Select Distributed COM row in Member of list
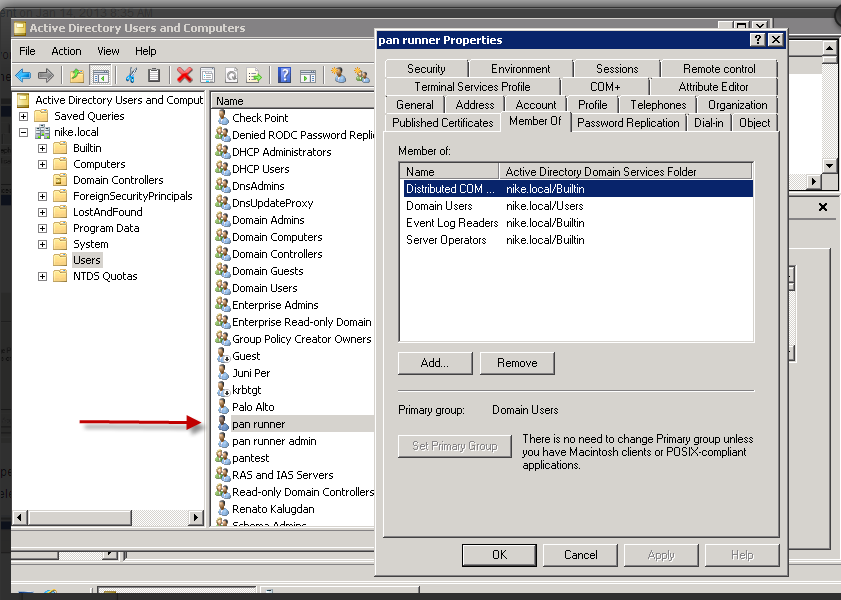The width and height of the screenshot is (841, 600). click(x=577, y=189)
